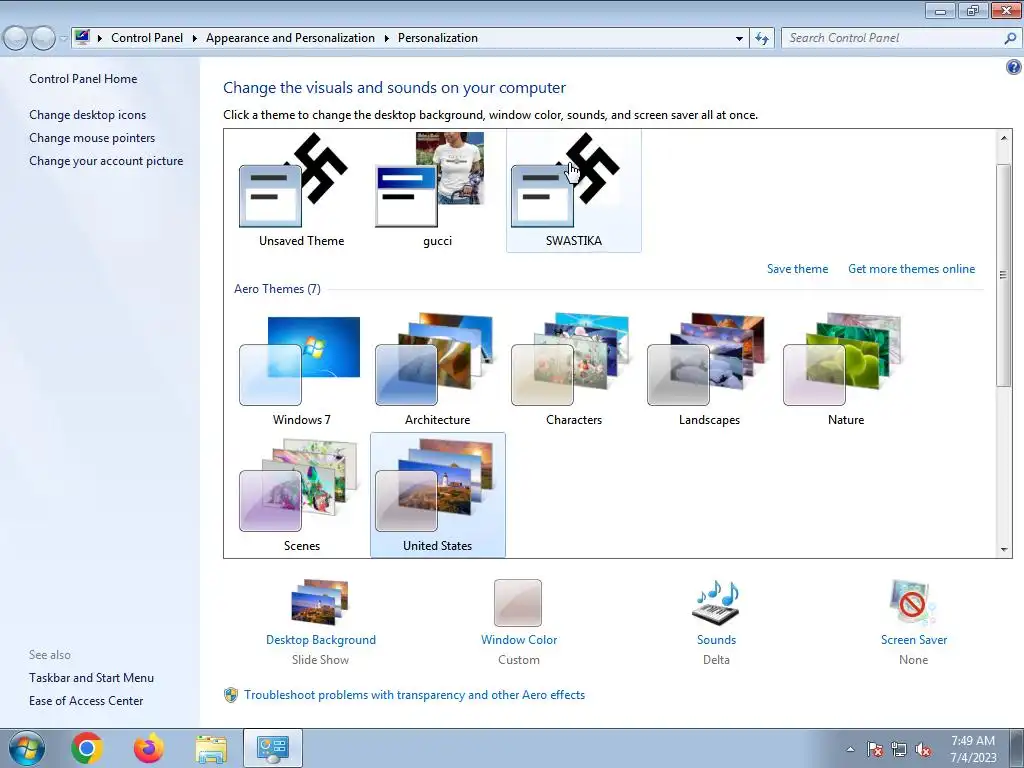Click the Back navigation button
This screenshot has width=1024, height=768.
click(x=16, y=39)
